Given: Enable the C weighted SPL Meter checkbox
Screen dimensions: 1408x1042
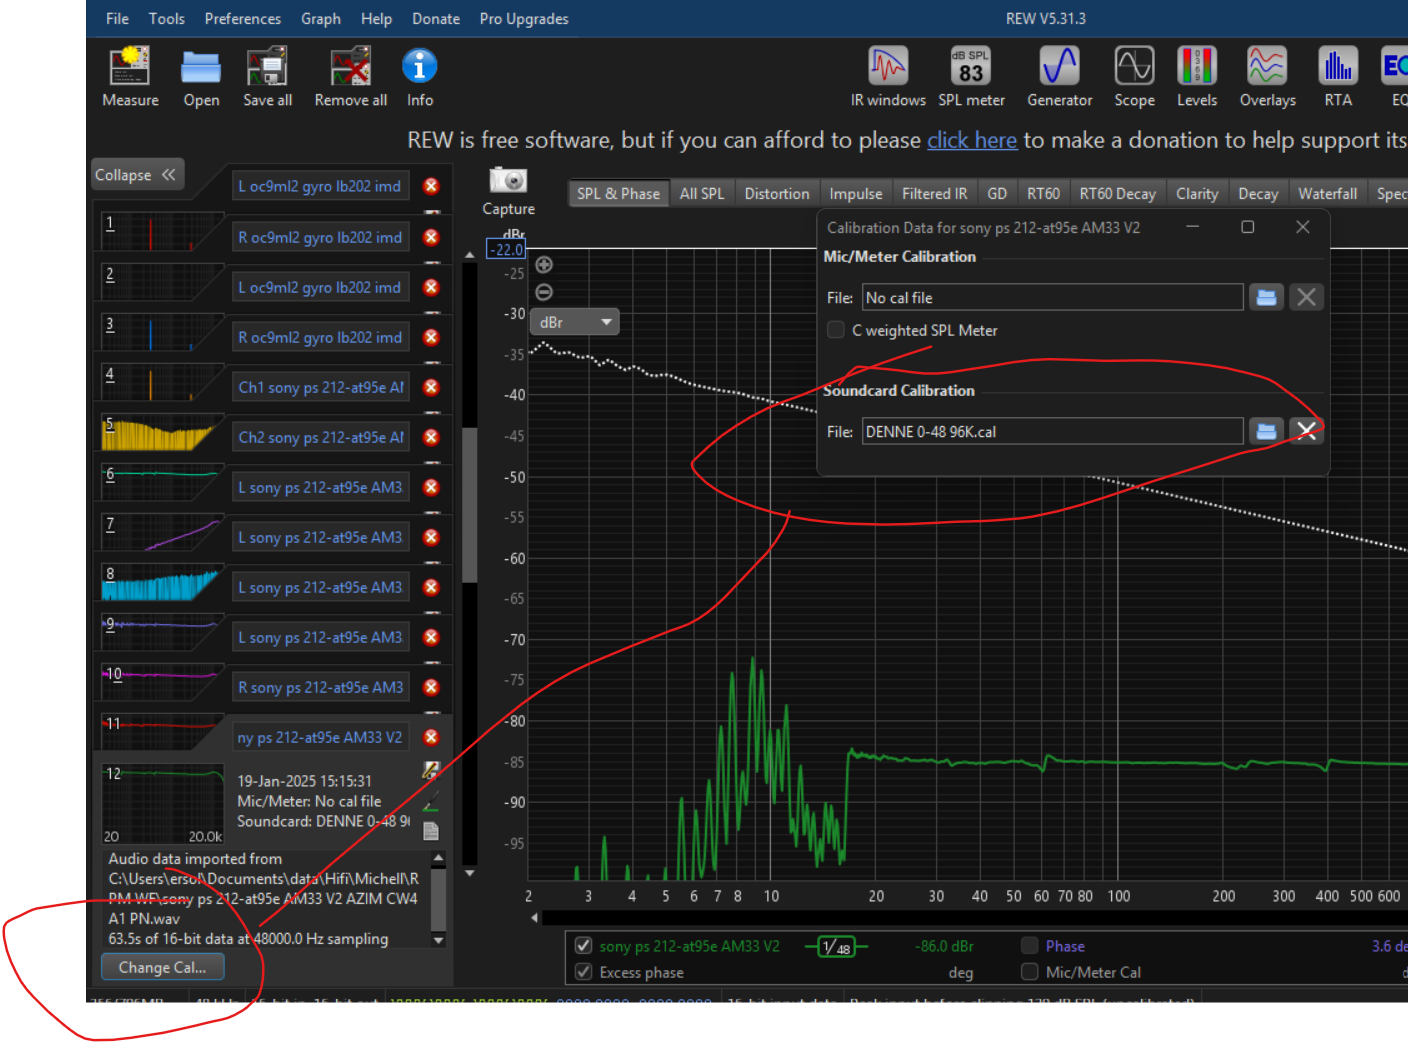Looking at the screenshot, I should coord(836,330).
